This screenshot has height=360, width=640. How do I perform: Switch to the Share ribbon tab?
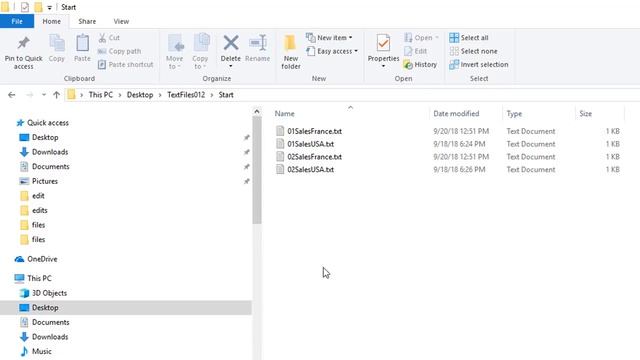[87, 21]
